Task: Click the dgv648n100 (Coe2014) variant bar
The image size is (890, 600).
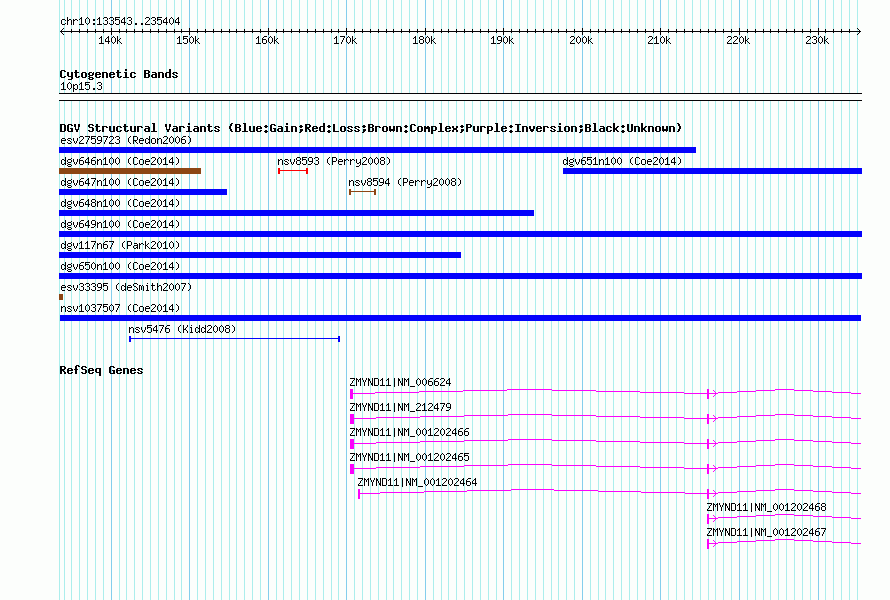Action: tap(296, 213)
